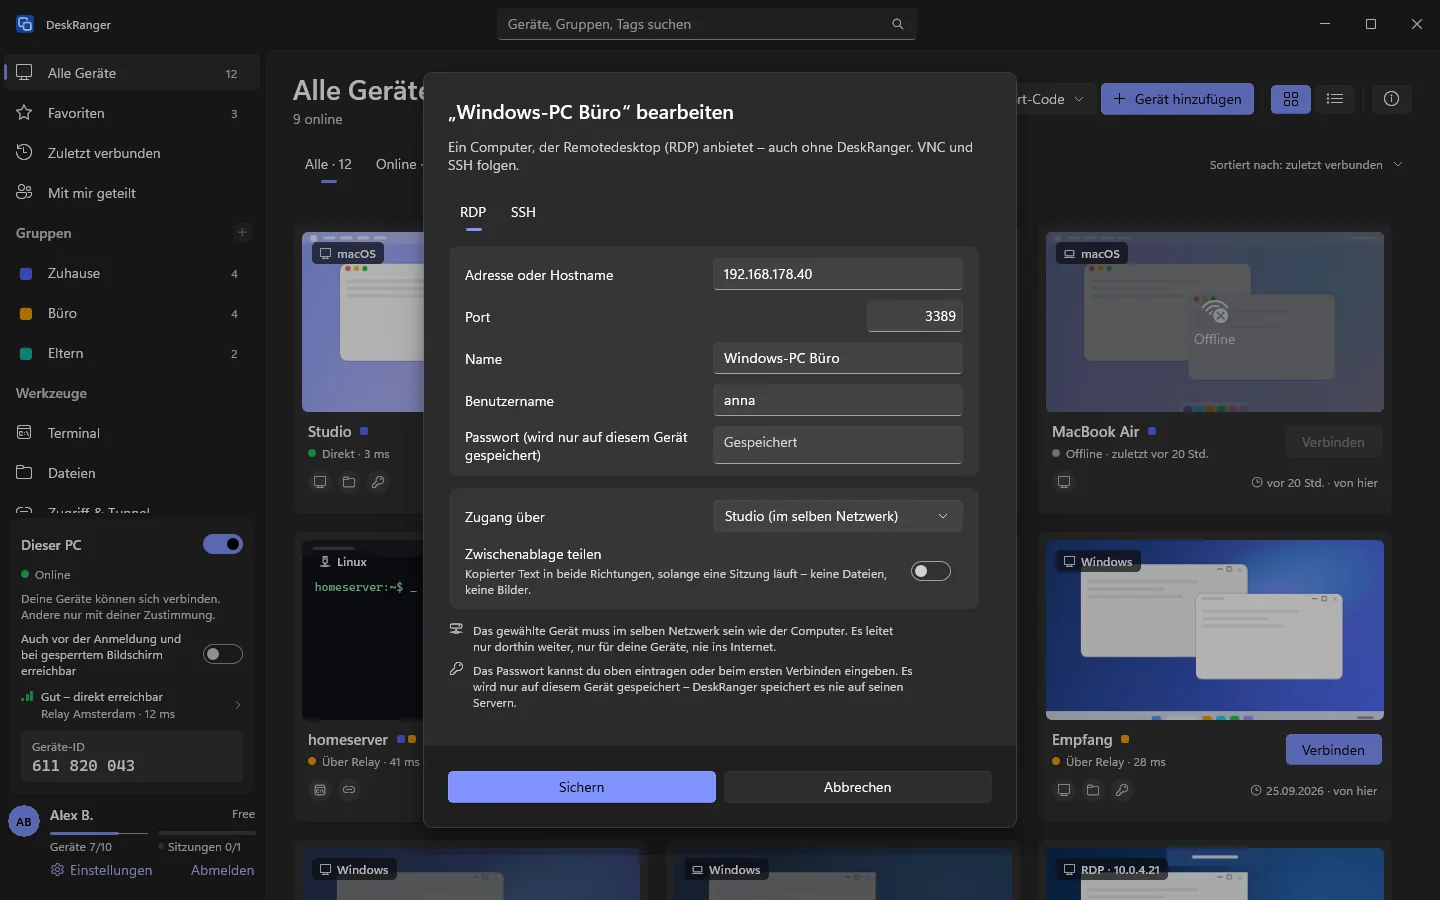Open the folder icon on the Studio card
The image size is (1440, 900).
(x=349, y=482)
